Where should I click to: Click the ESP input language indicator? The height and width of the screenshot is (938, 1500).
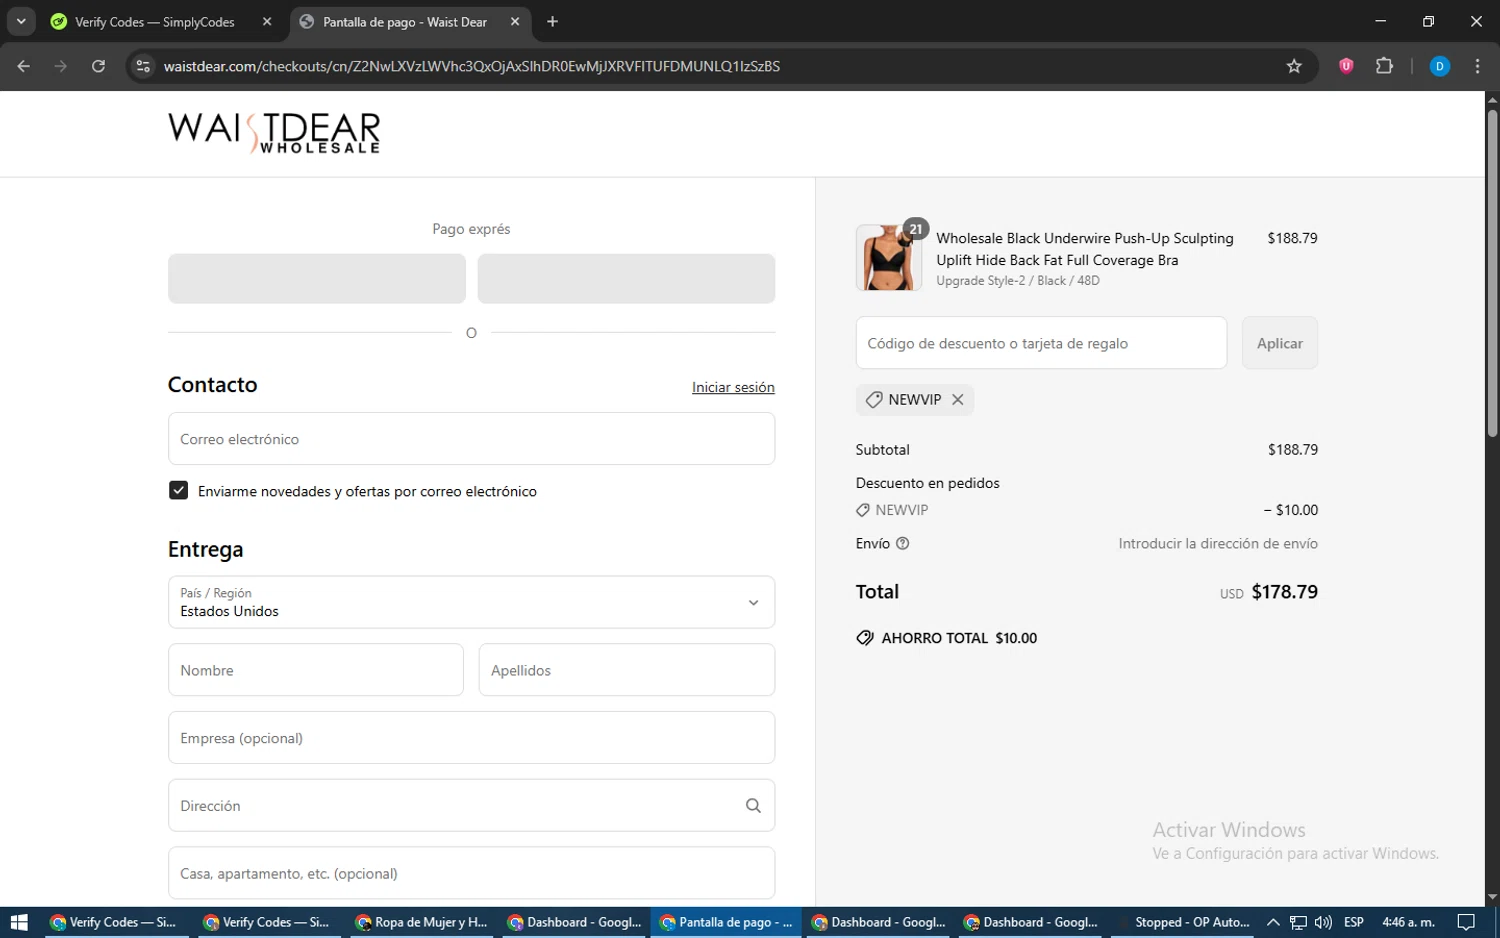click(1354, 922)
